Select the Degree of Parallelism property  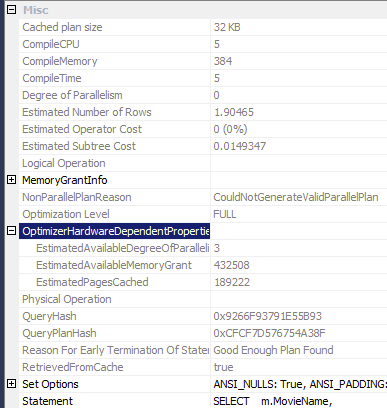coord(72,95)
